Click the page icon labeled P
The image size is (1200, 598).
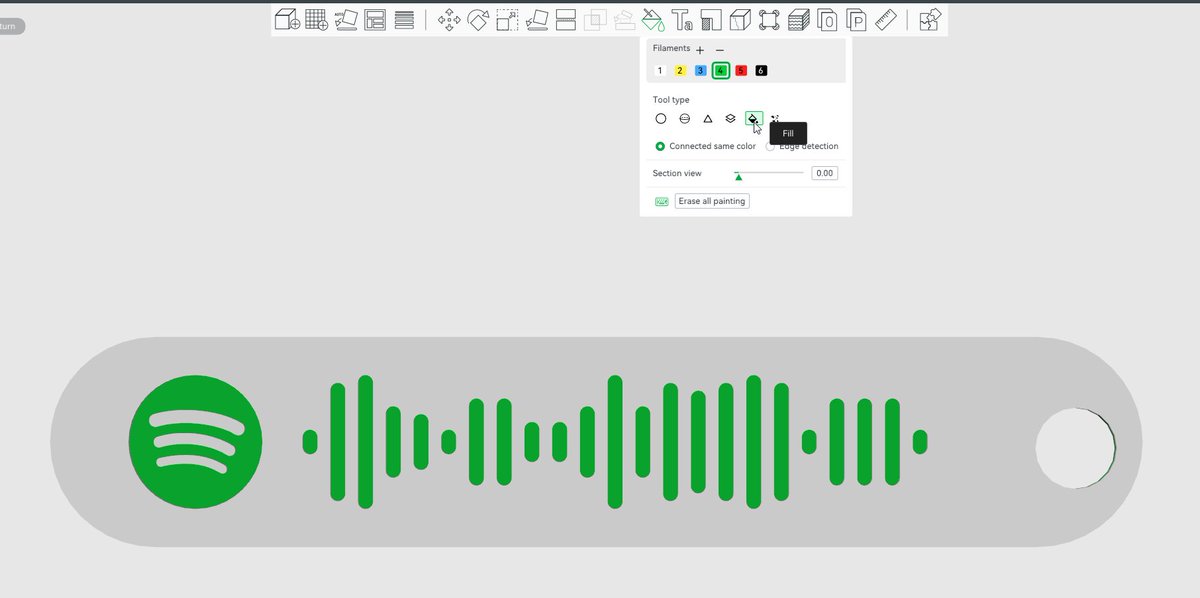click(x=856, y=20)
